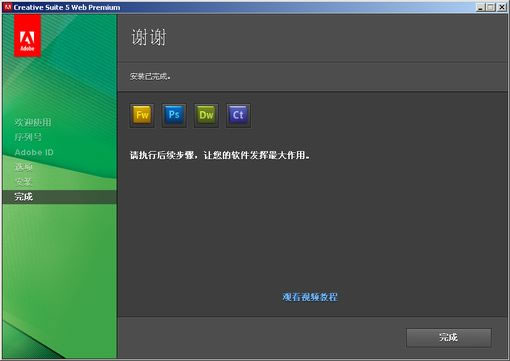Click the Creative Suite 5 Web Premium title
Viewport: 510px width, 361px height.
[x=67, y=7]
